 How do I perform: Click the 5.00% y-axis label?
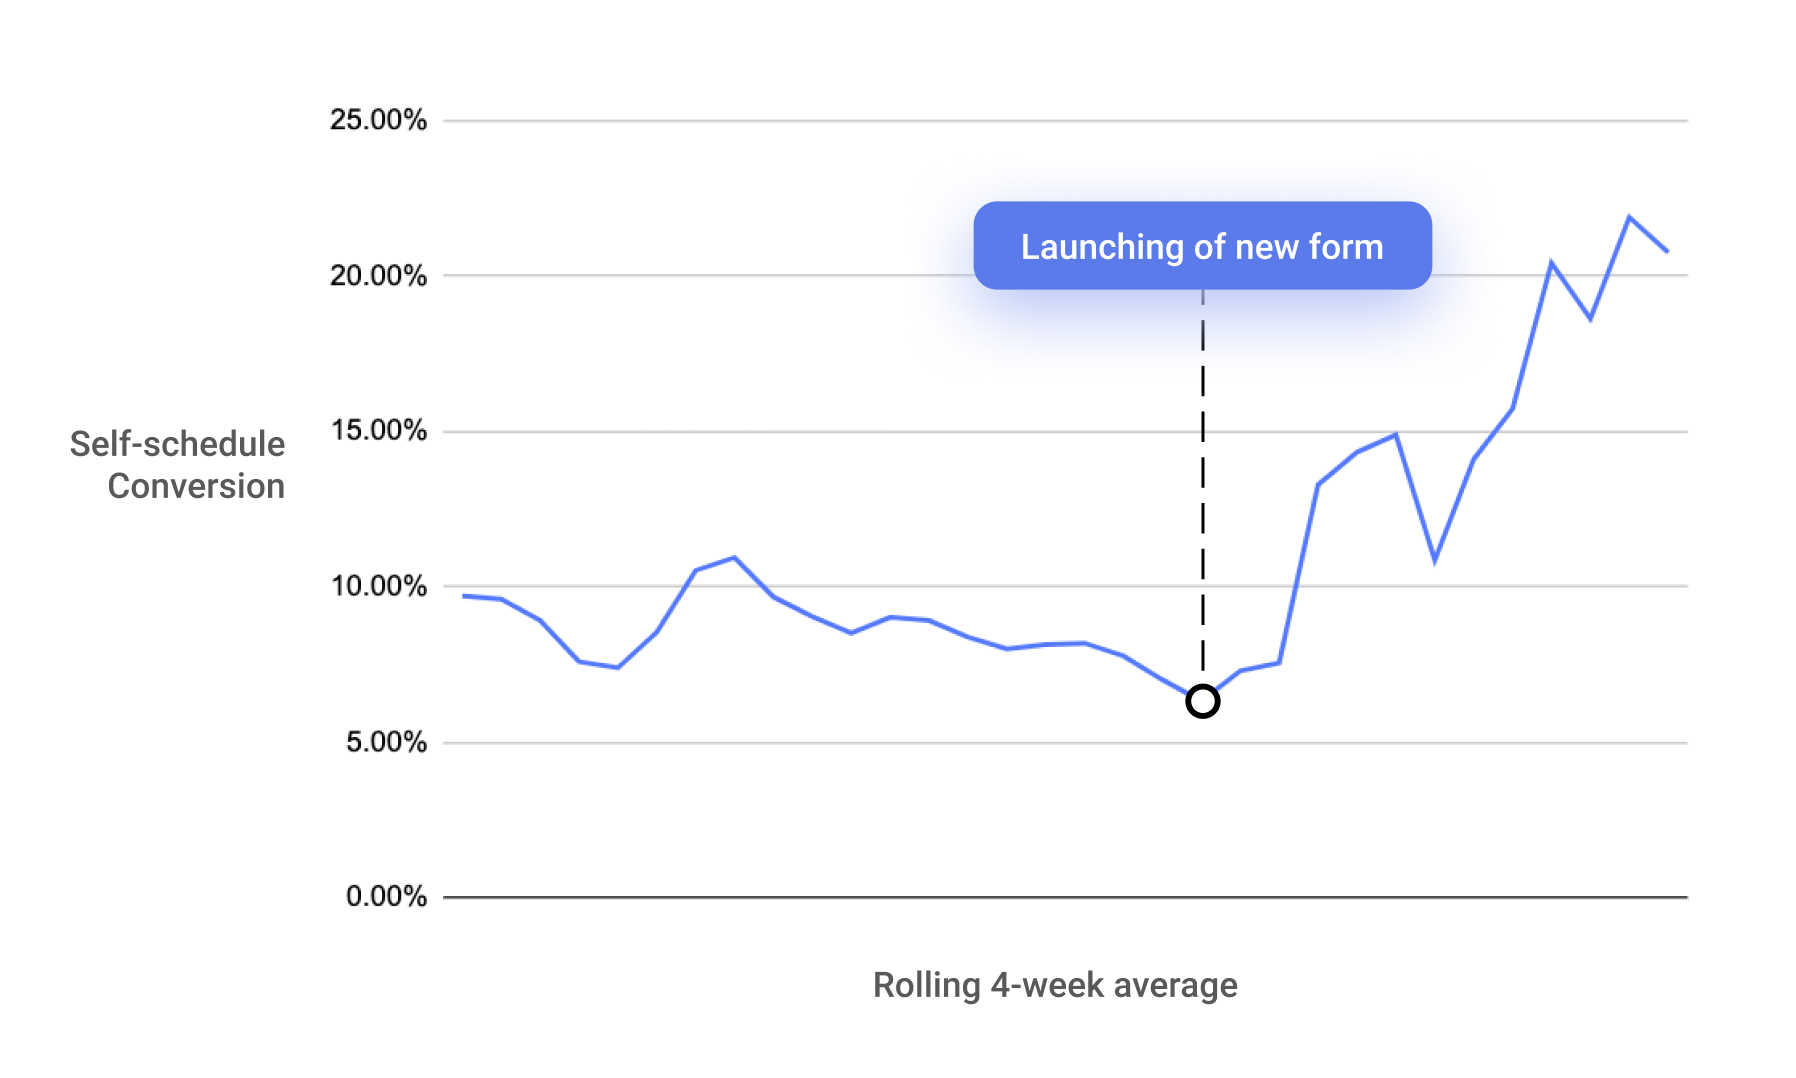[x=386, y=742]
